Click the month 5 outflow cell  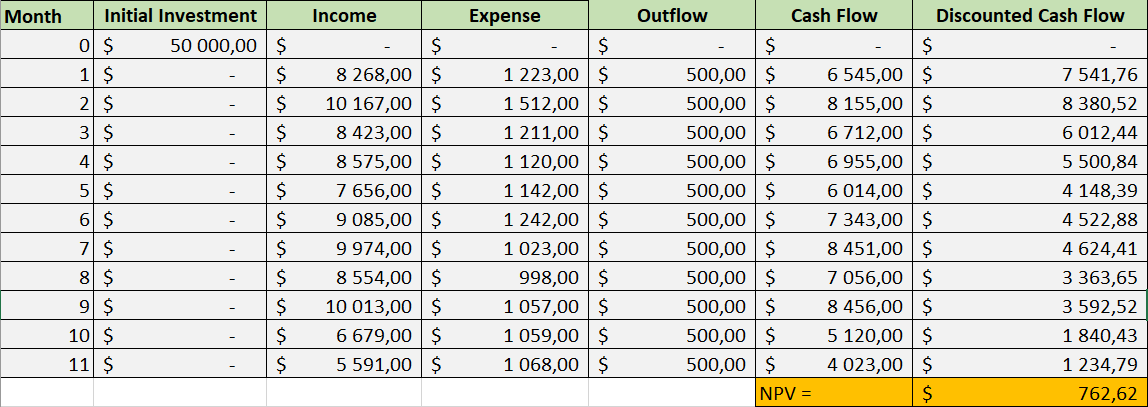tap(672, 190)
